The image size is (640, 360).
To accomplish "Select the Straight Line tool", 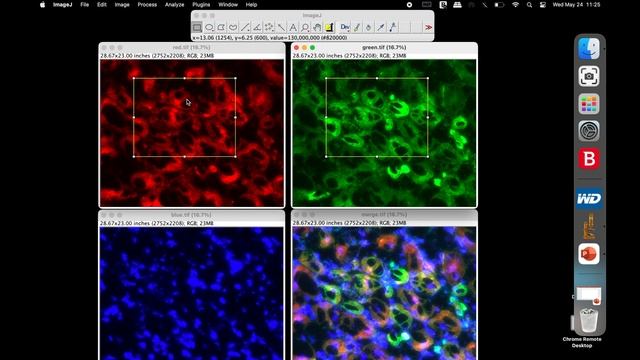I will (x=245, y=27).
